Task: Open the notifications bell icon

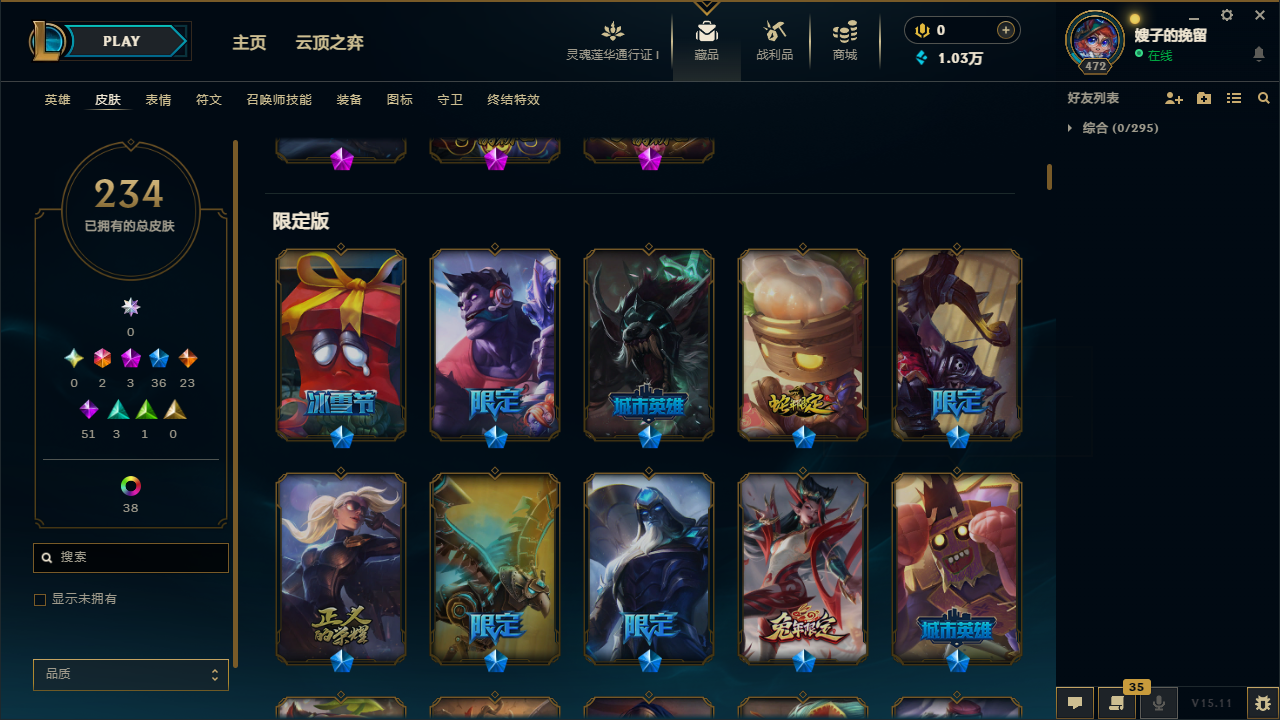Action: [1259, 54]
